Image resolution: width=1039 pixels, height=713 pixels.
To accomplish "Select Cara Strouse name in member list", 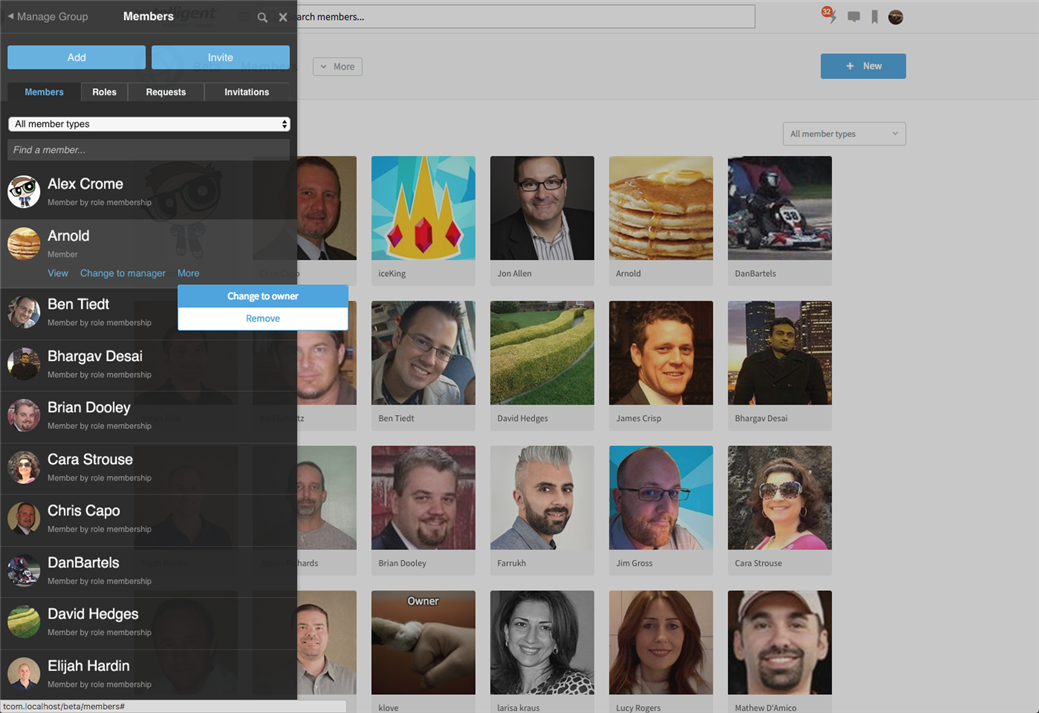I will 90,459.
